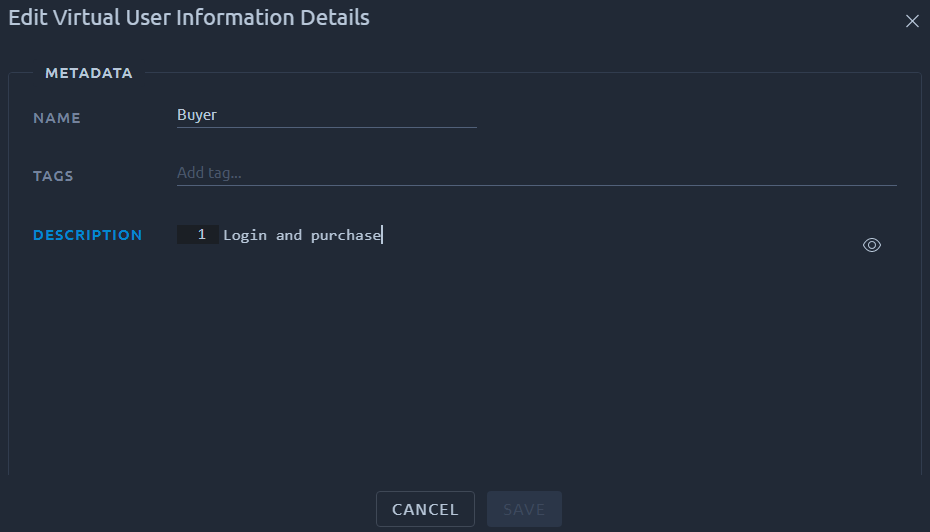Viewport: 930px width, 532px height.
Task: Place cursor in Login and purchase text
Action: (x=302, y=235)
